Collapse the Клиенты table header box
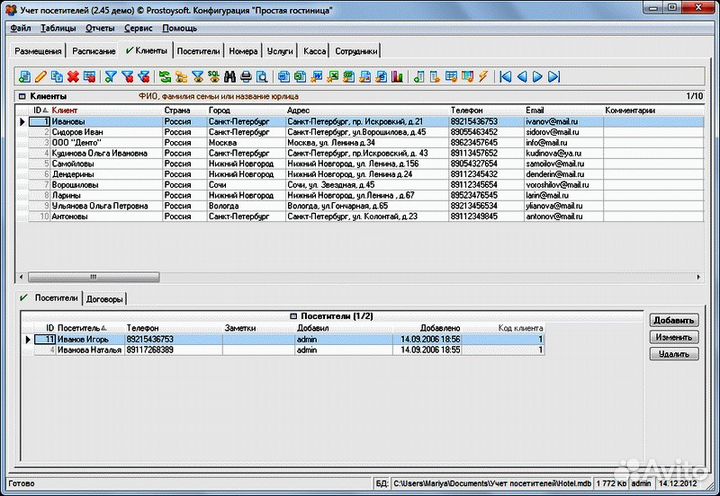This screenshot has height=496, width=720. [x=22, y=96]
